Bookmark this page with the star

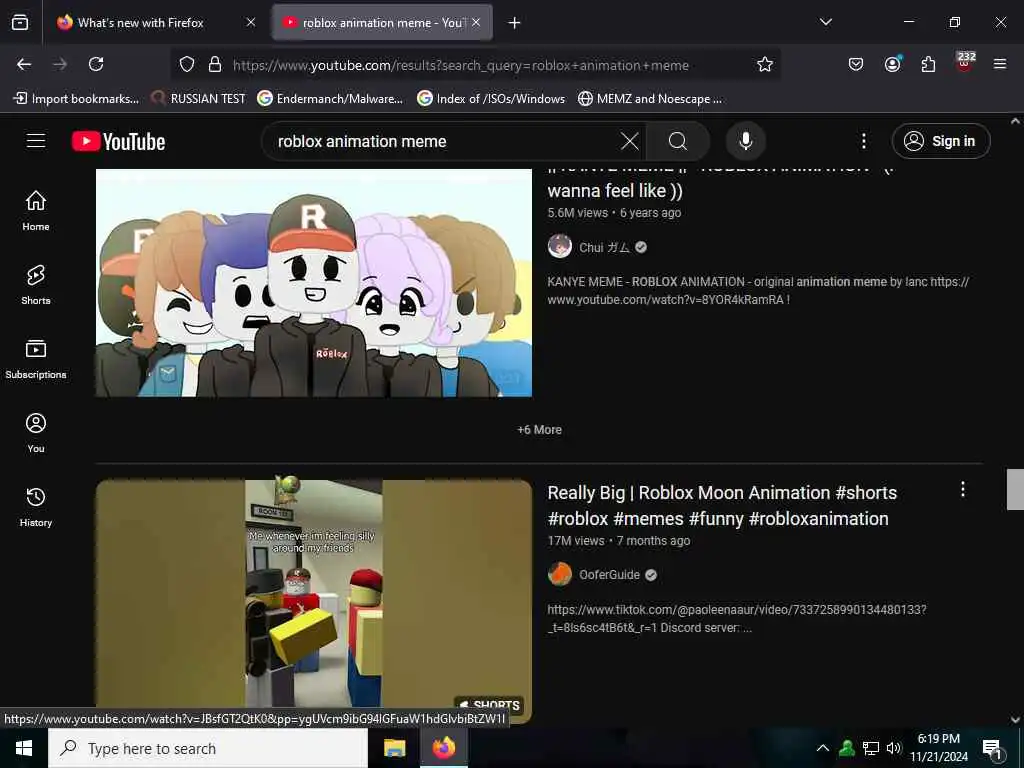tap(765, 64)
